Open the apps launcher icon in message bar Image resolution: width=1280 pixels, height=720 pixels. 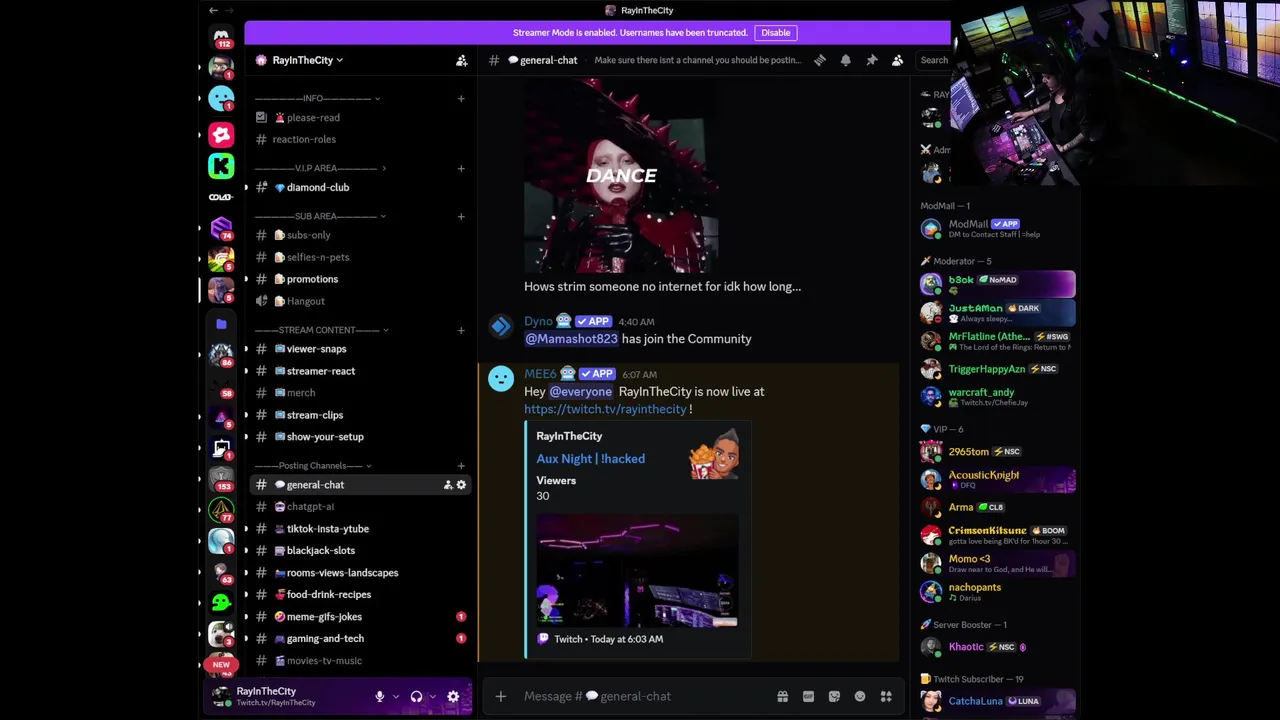[x=886, y=696]
